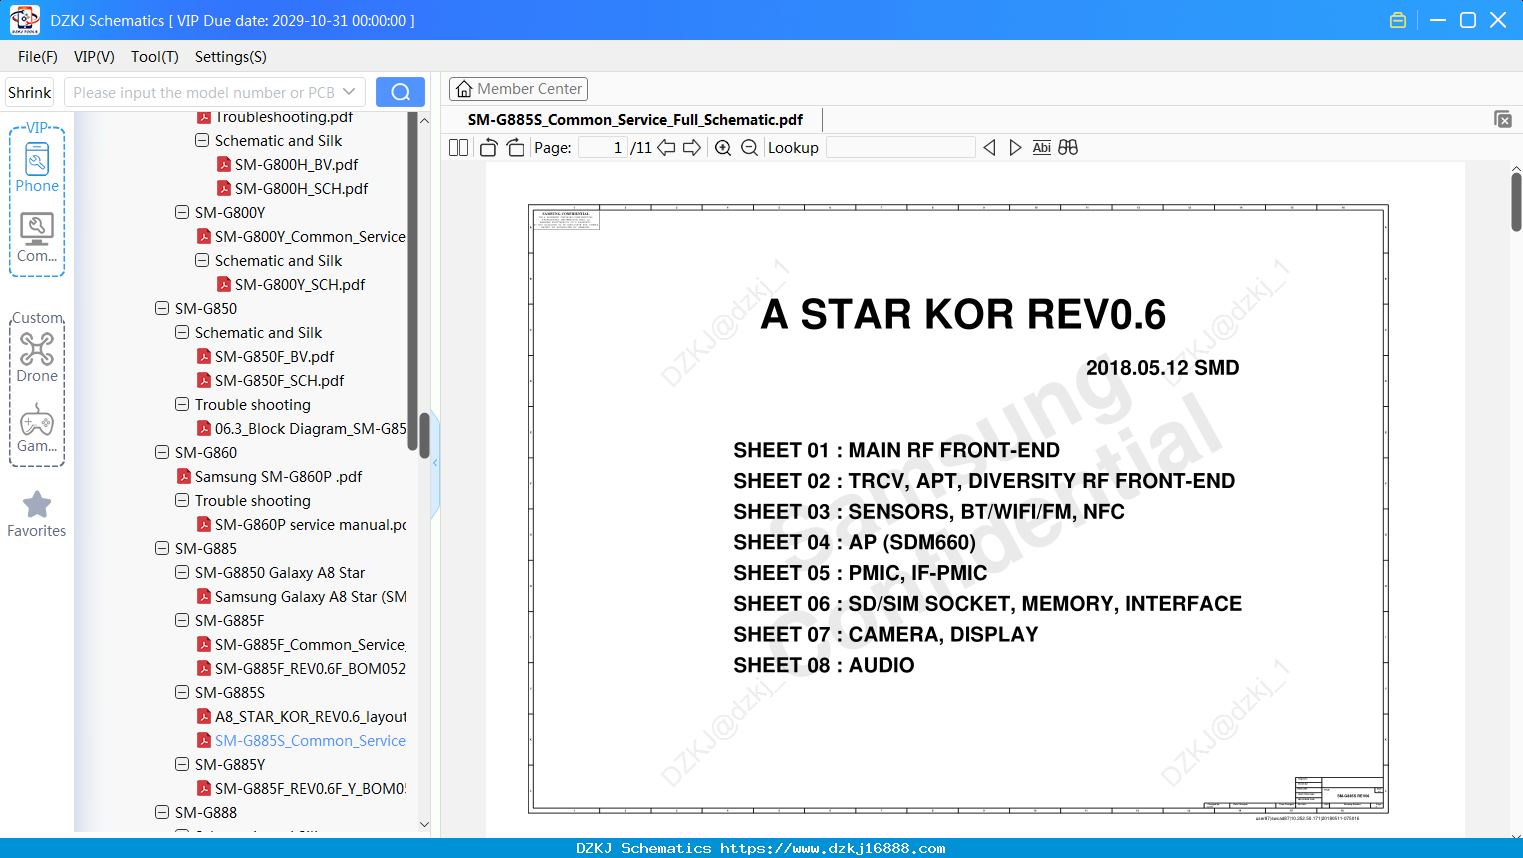Click PDF icon for A8_STAR_KOR_REV0.6_layout
Image resolution: width=1523 pixels, height=858 pixels.
(204, 716)
